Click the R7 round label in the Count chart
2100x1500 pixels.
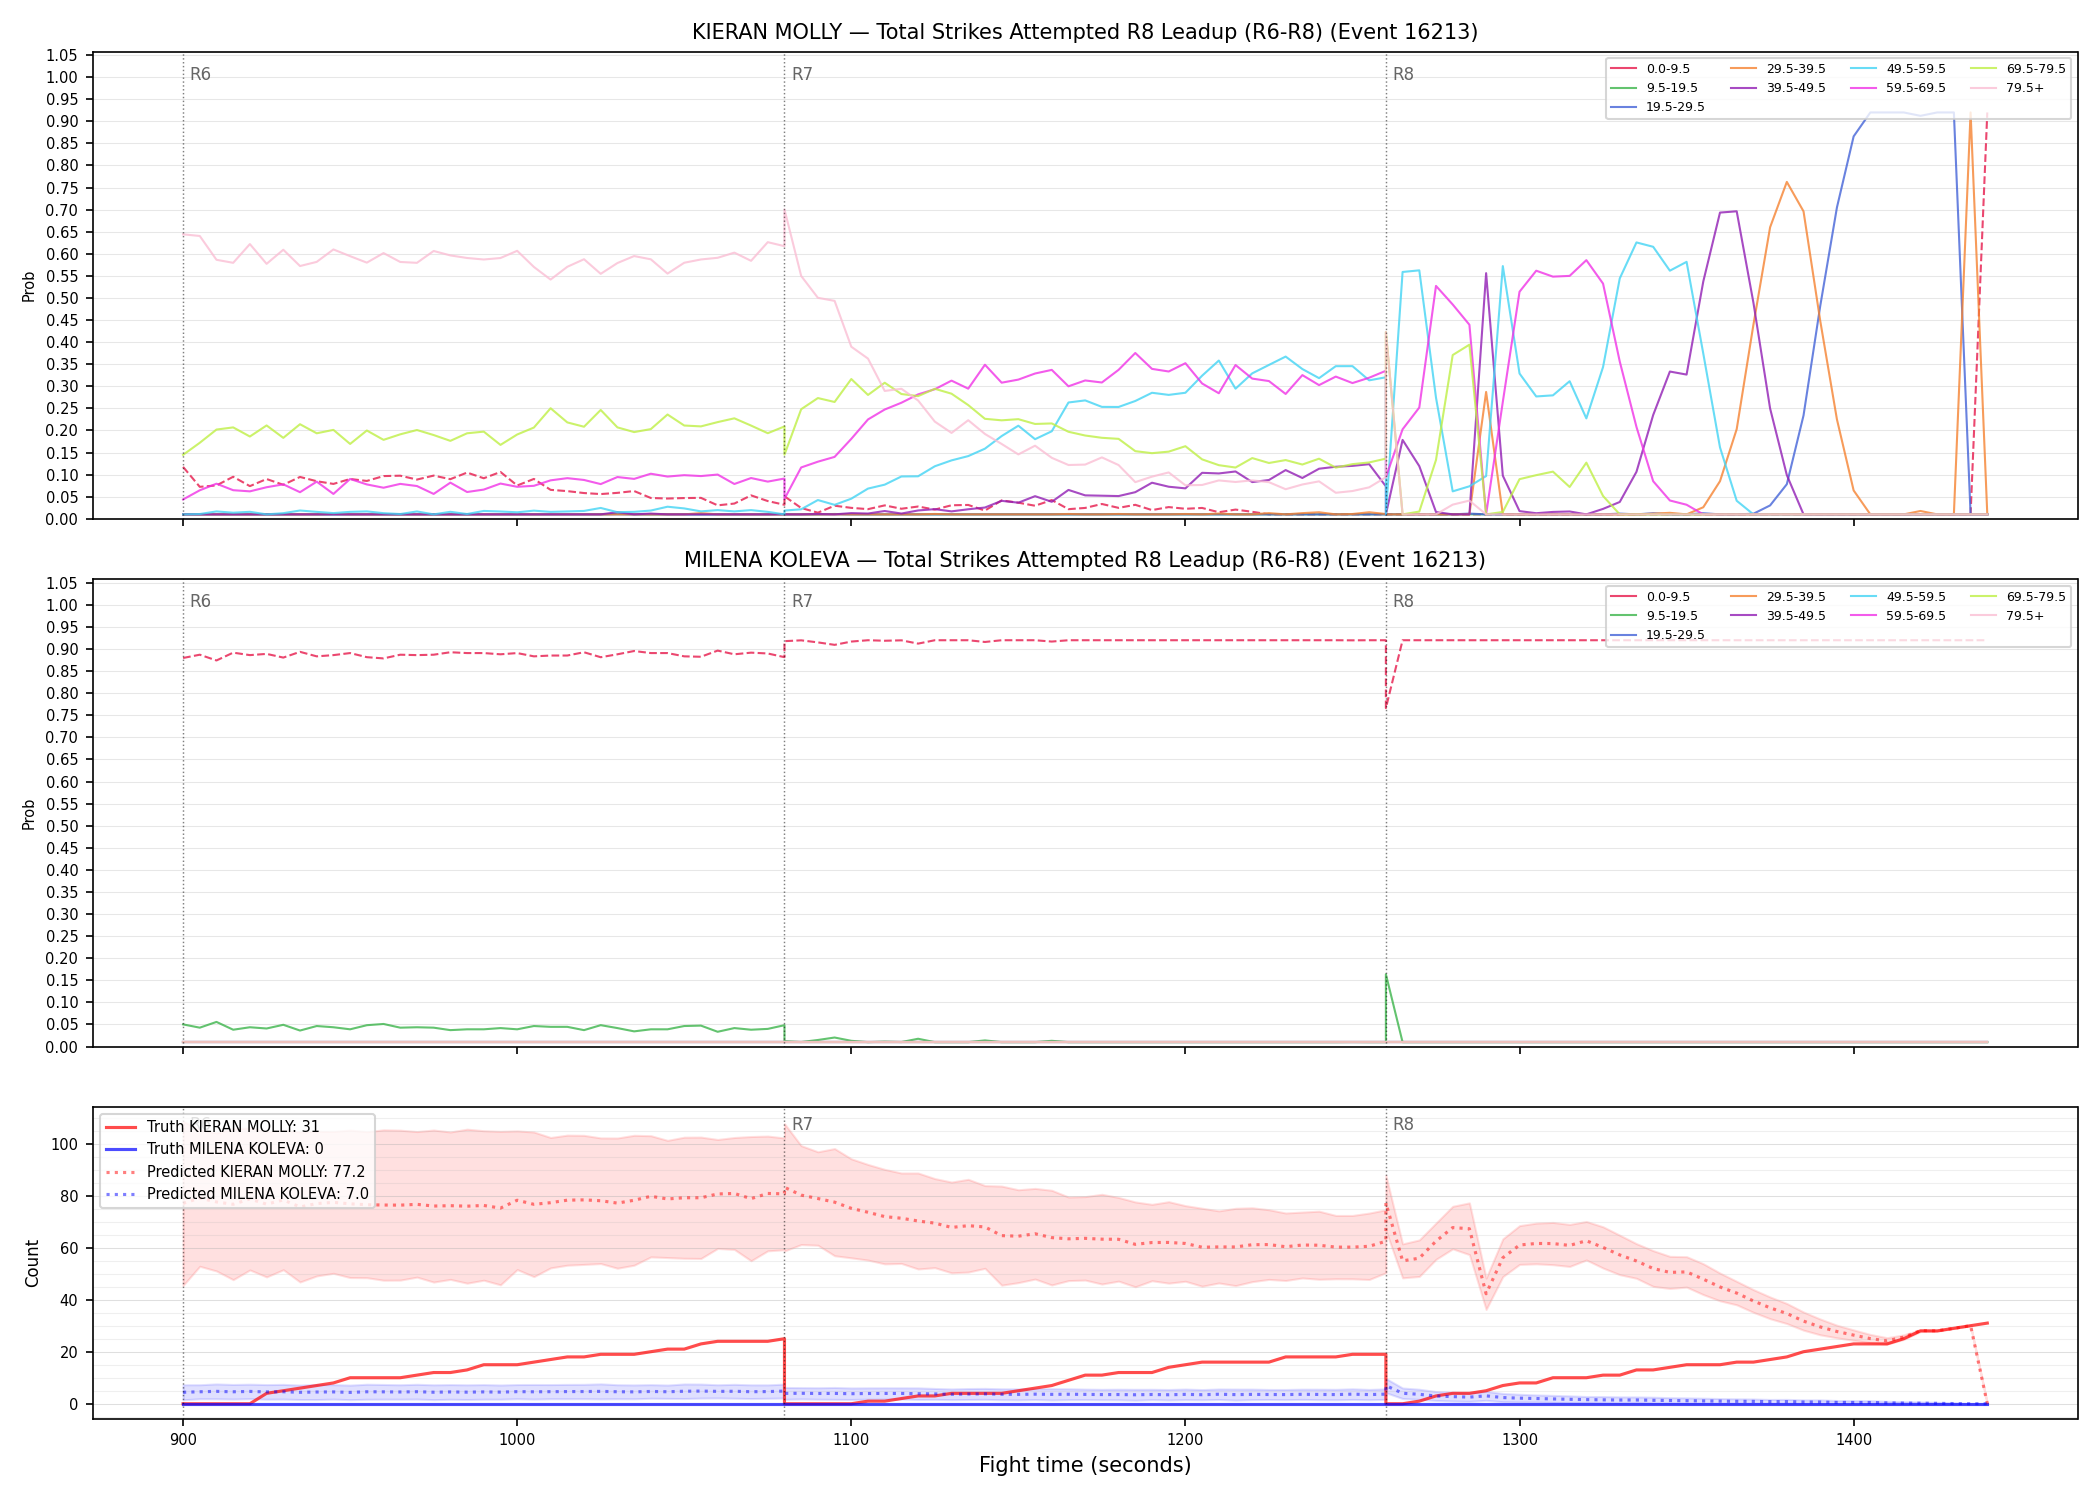(802, 1124)
